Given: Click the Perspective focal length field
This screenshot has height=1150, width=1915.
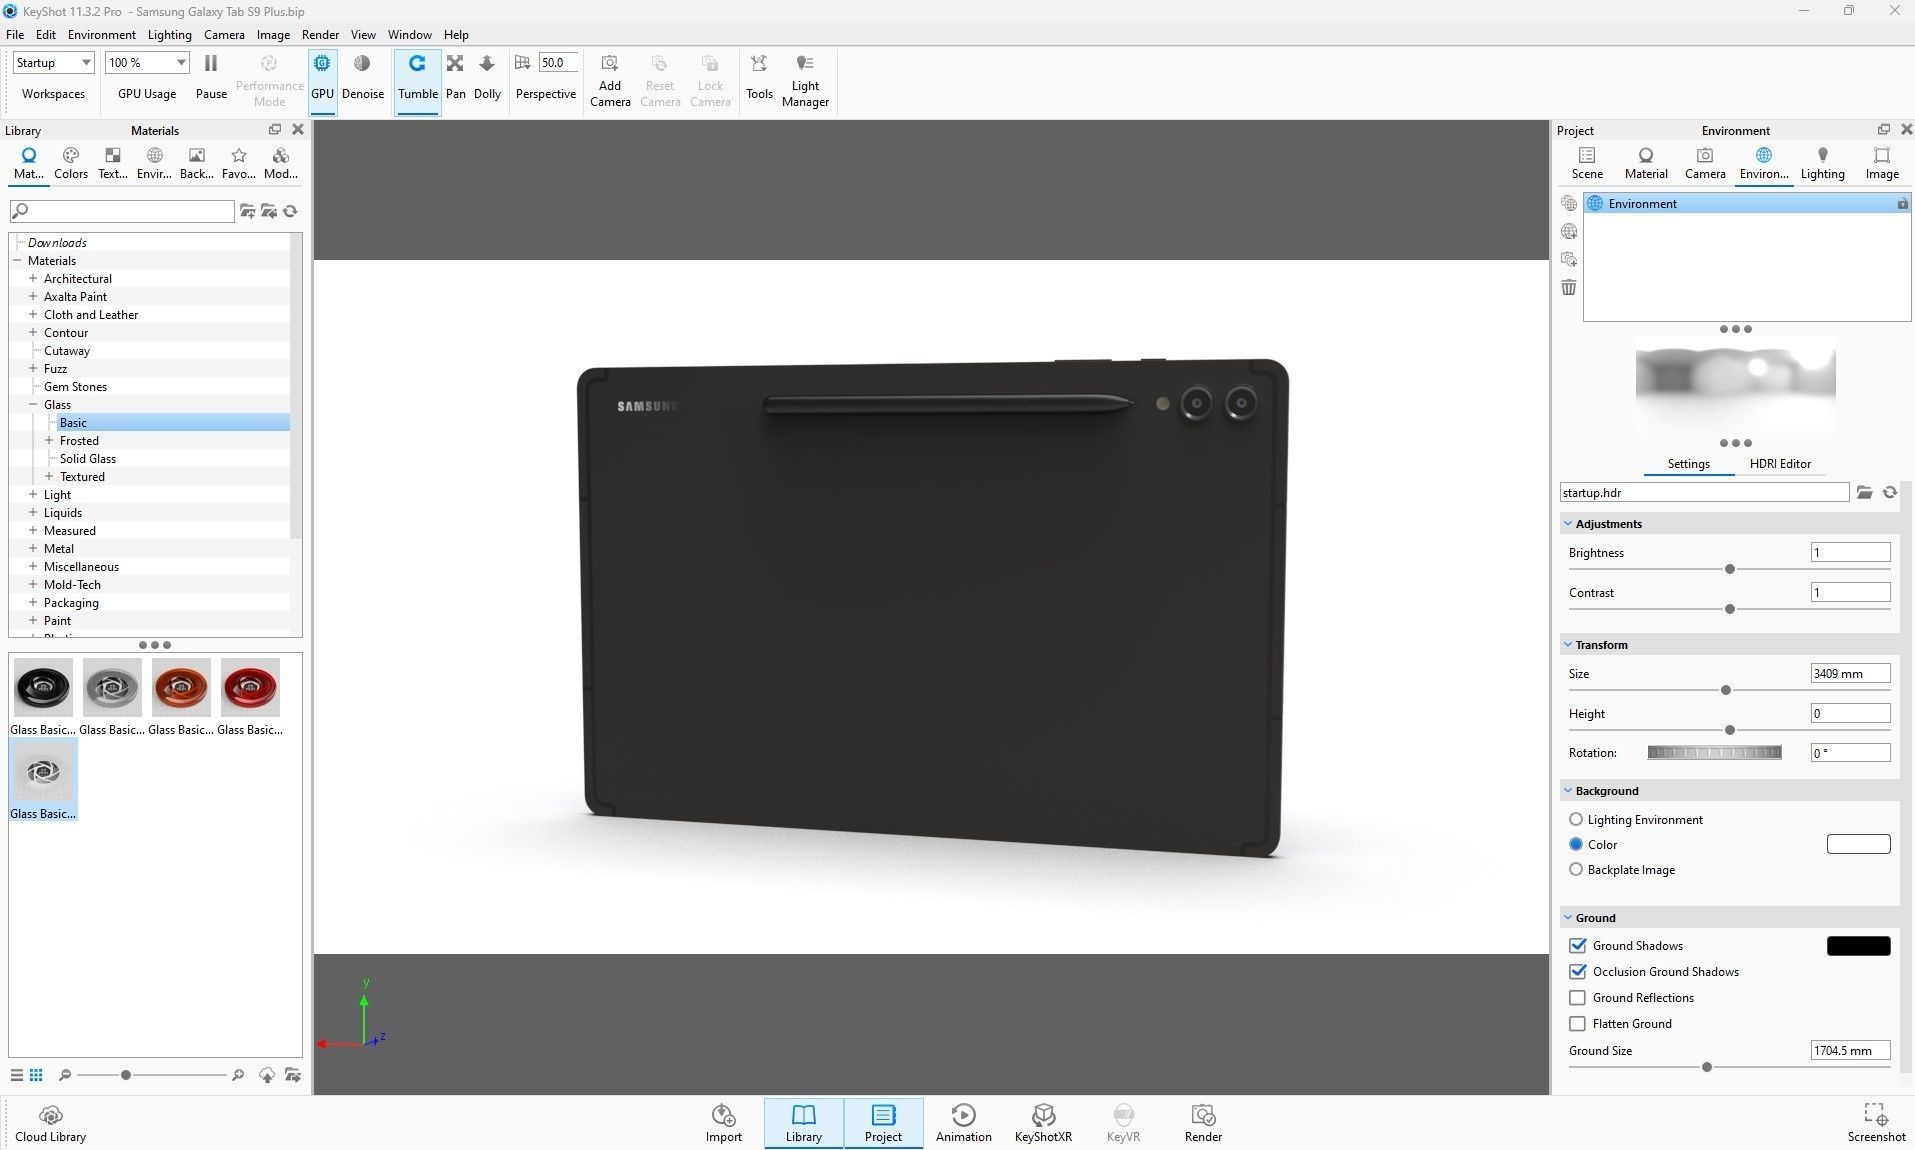Looking at the screenshot, I should click(558, 62).
